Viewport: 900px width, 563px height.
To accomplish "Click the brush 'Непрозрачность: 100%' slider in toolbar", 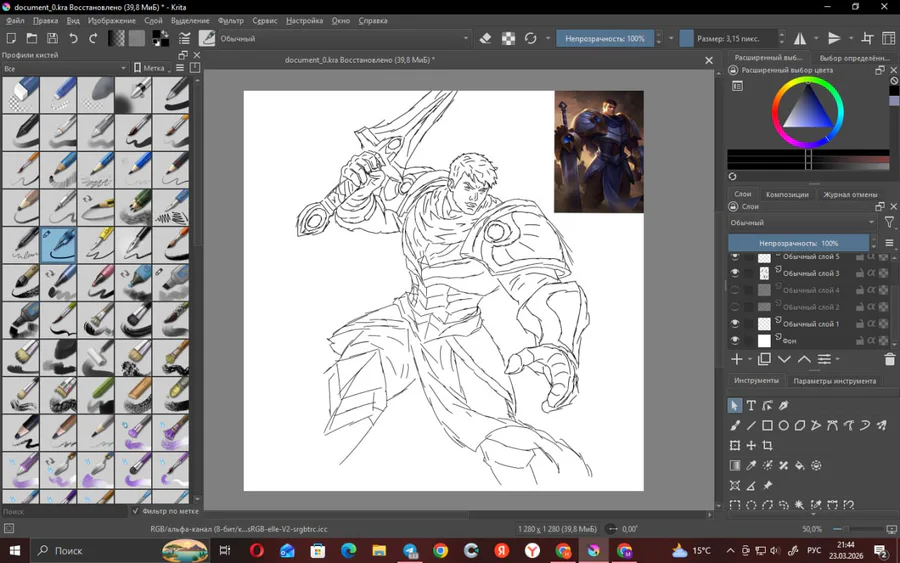I will tap(604, 39).
